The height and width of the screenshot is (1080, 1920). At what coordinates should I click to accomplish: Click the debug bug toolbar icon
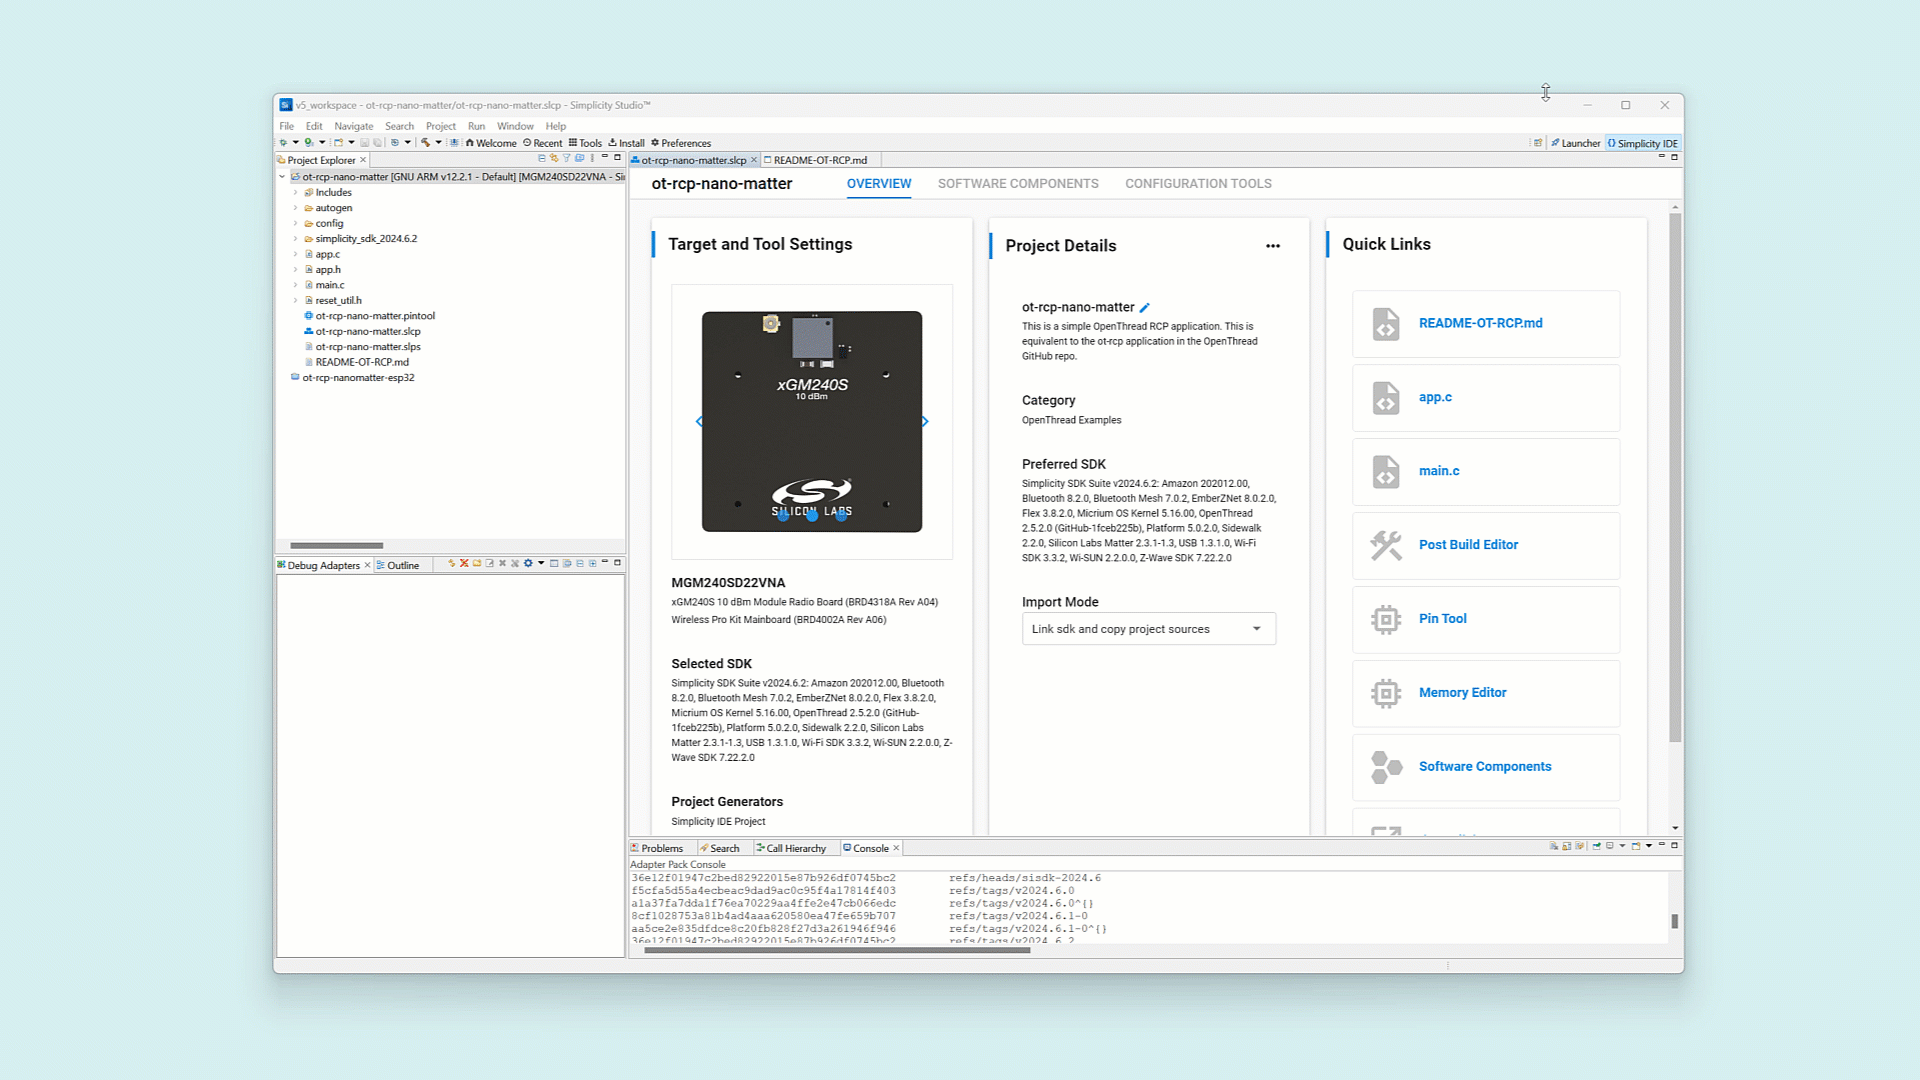[x=284, y=143]
